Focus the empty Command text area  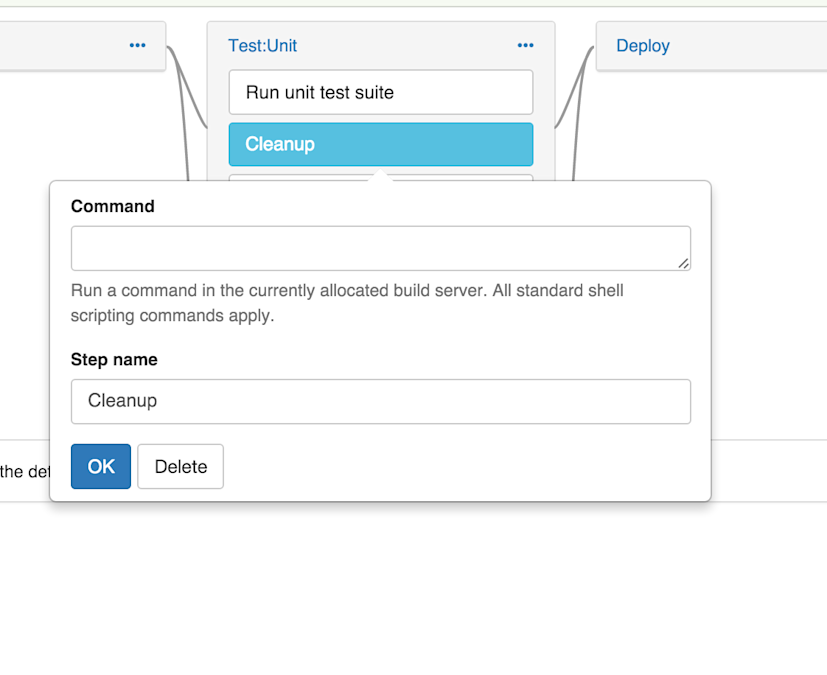click(x=380, y=247)
